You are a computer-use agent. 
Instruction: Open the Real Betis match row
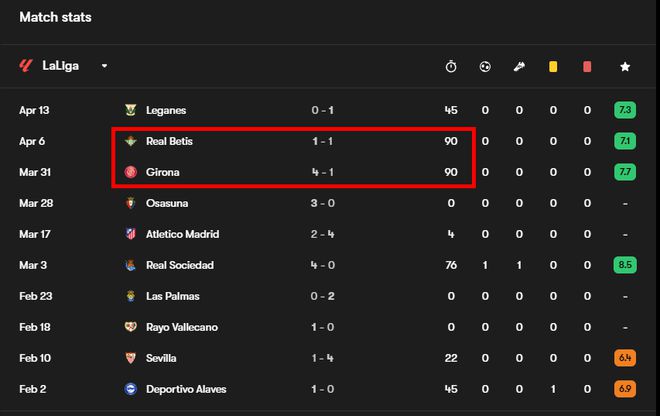[169, 141]
